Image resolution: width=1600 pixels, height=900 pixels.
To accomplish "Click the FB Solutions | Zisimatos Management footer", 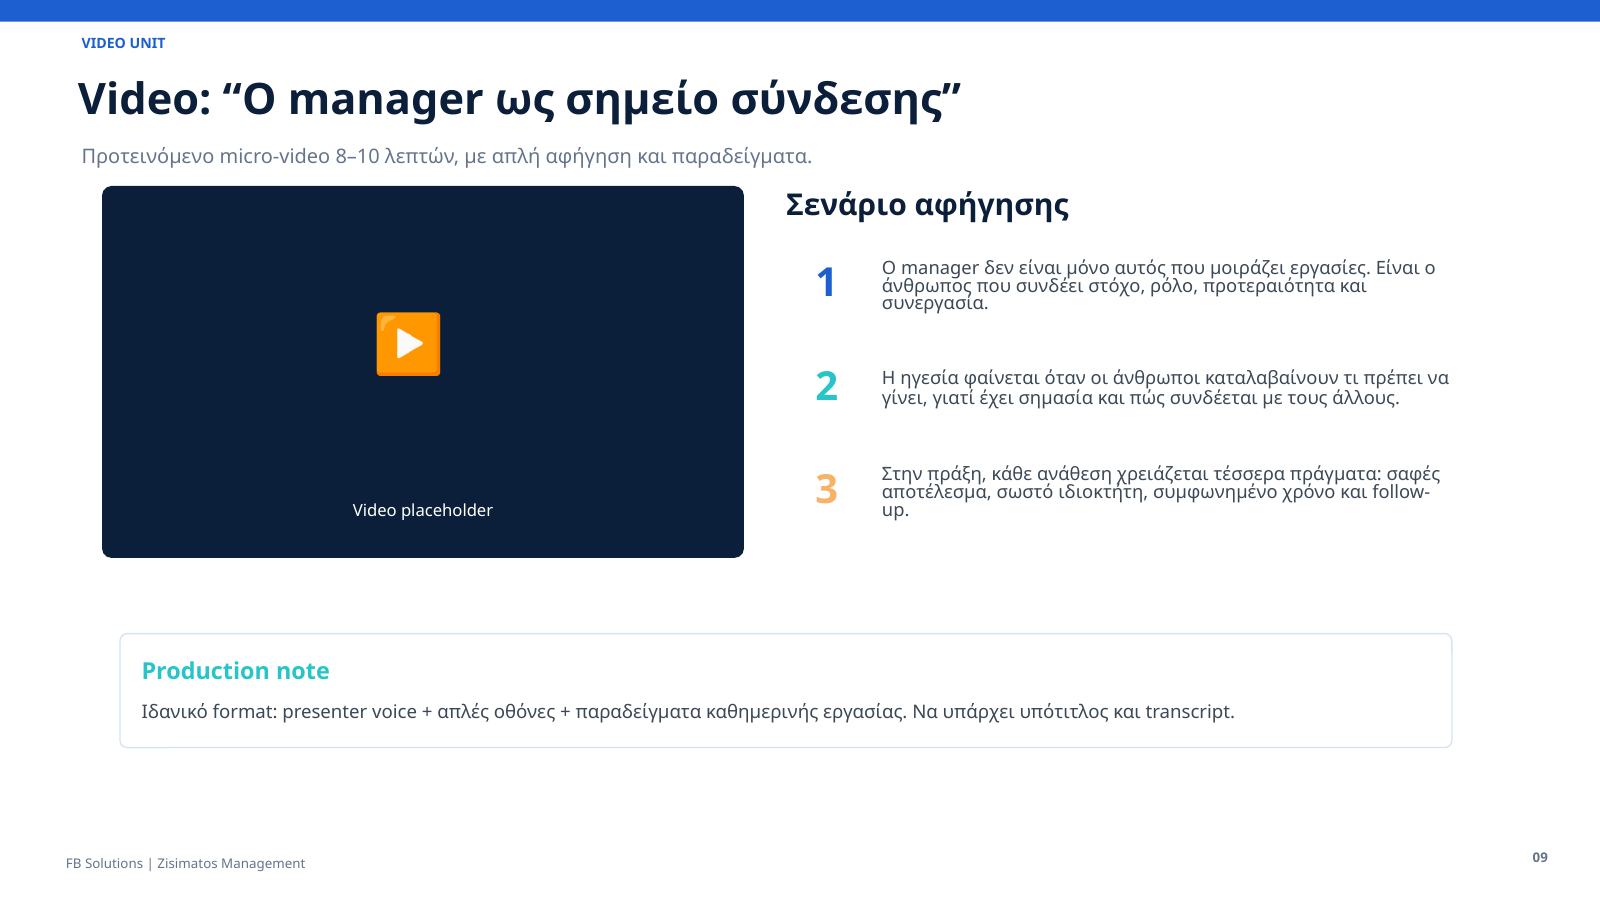I will tap(185, 863).
